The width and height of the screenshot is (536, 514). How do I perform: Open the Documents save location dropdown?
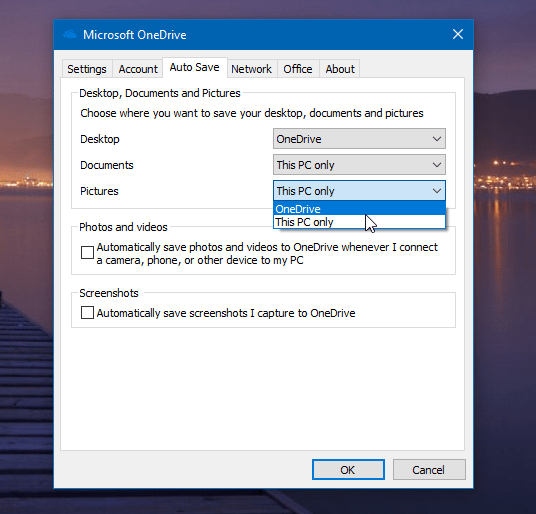359,165
